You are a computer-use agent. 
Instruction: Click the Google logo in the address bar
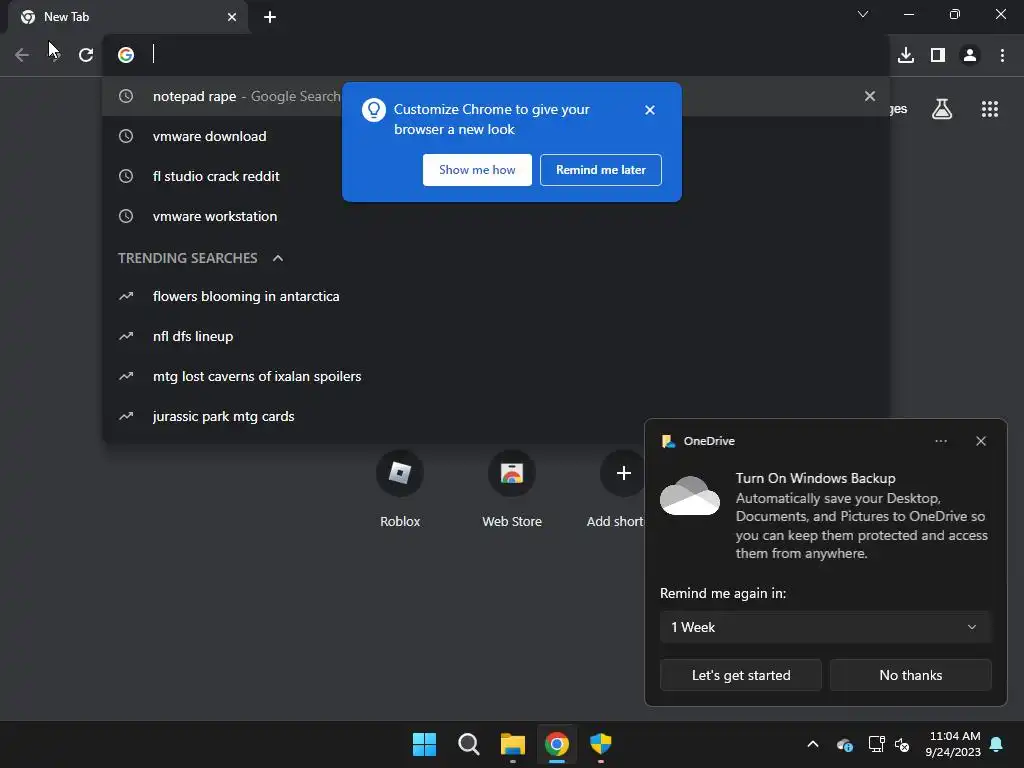coord(126,55)
